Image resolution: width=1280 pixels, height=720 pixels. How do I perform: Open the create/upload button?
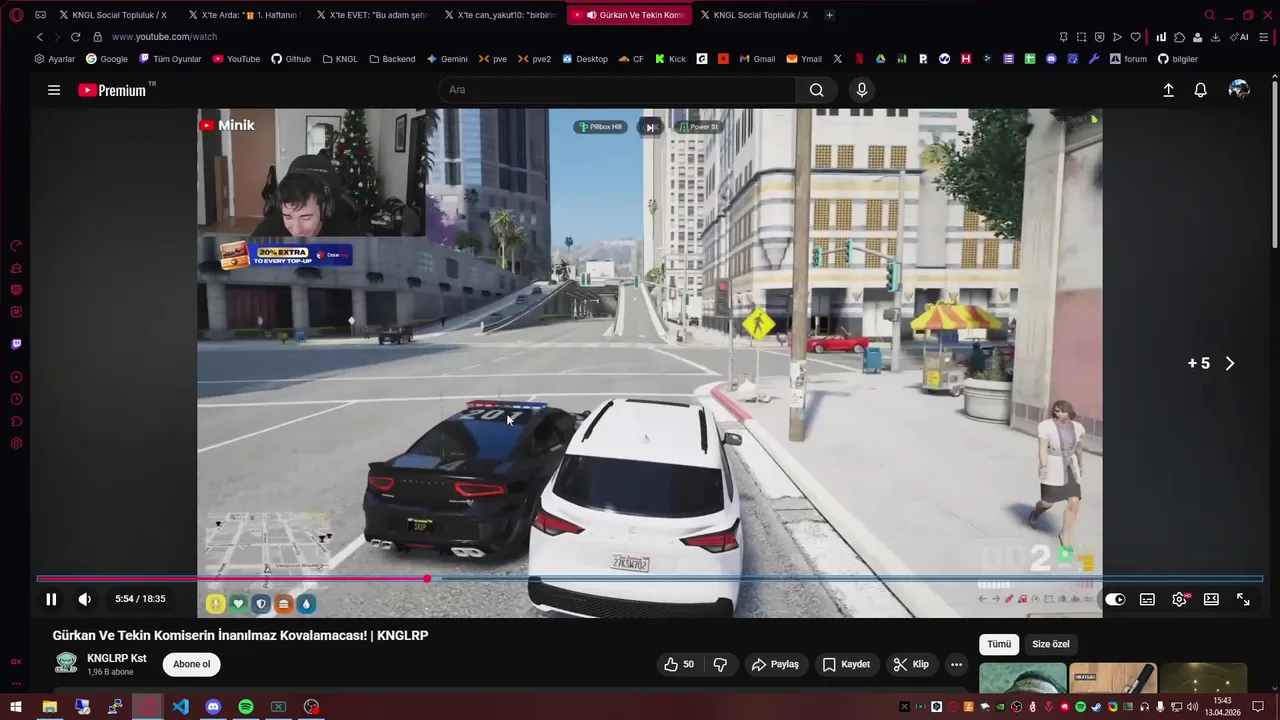click(1168, 90)
